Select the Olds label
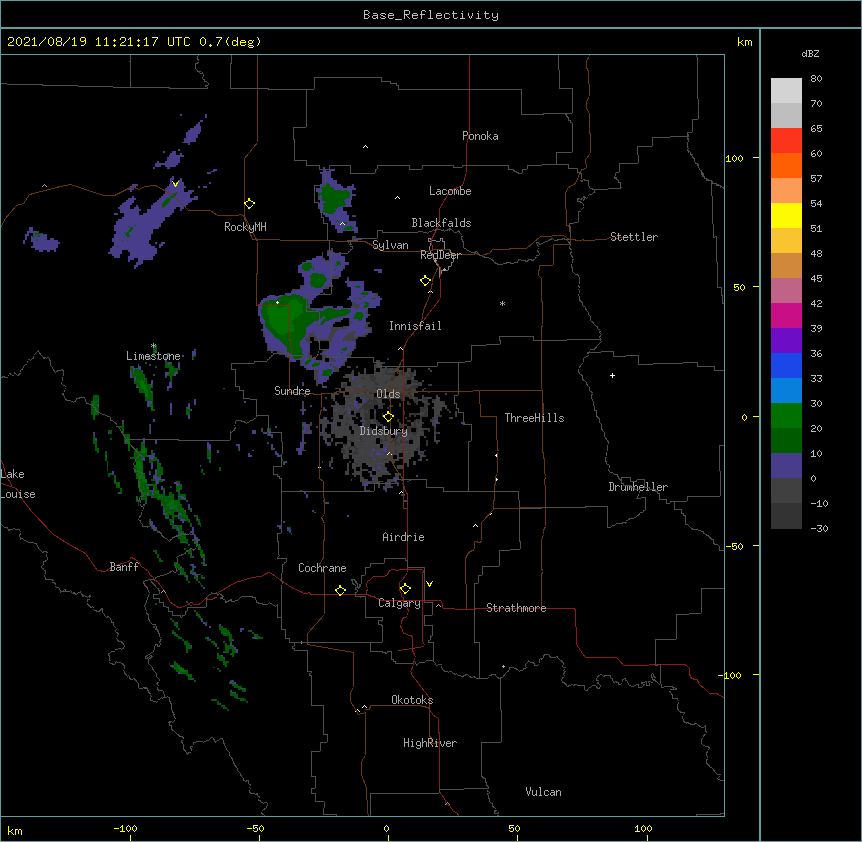 388,394
